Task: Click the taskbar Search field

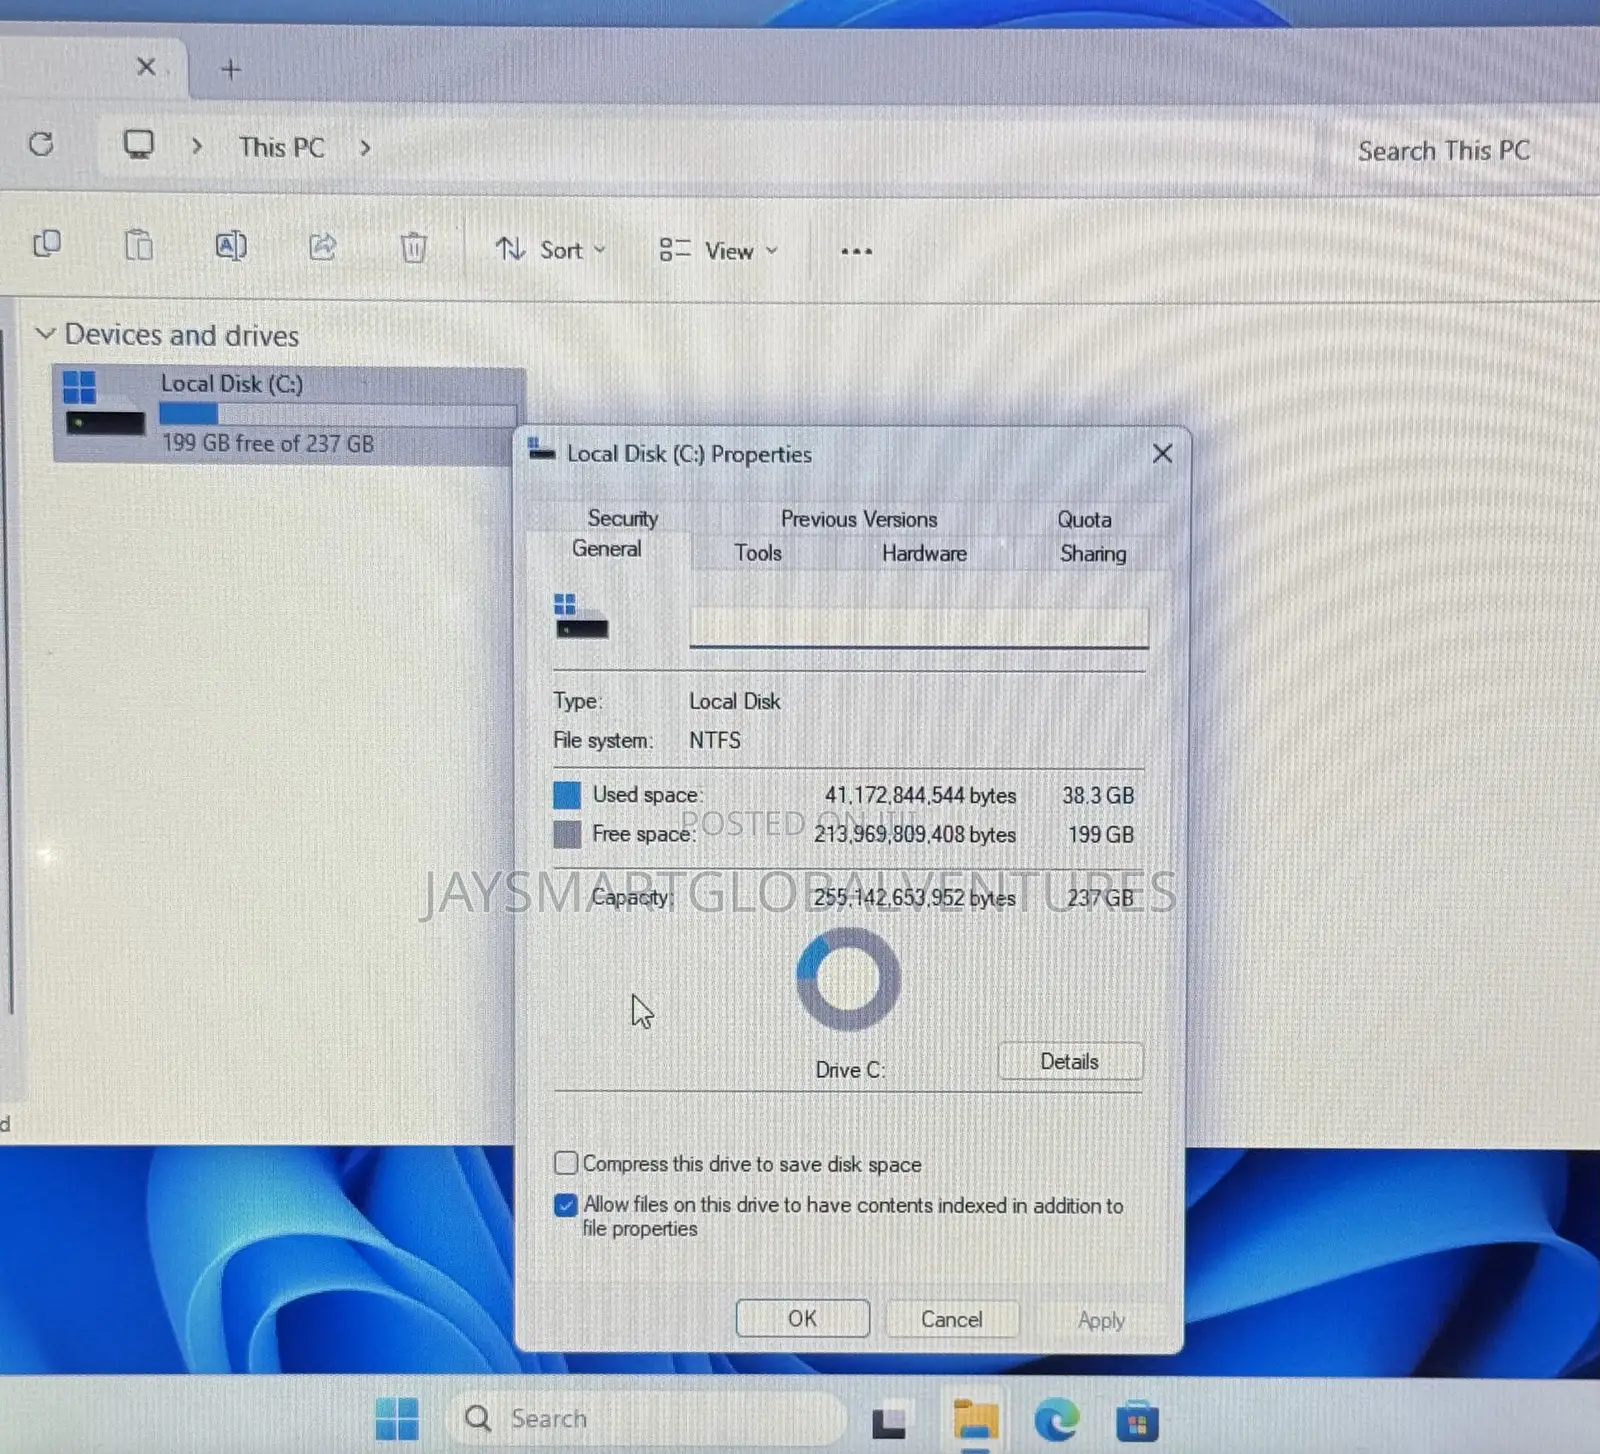Action: point(646,1418)
